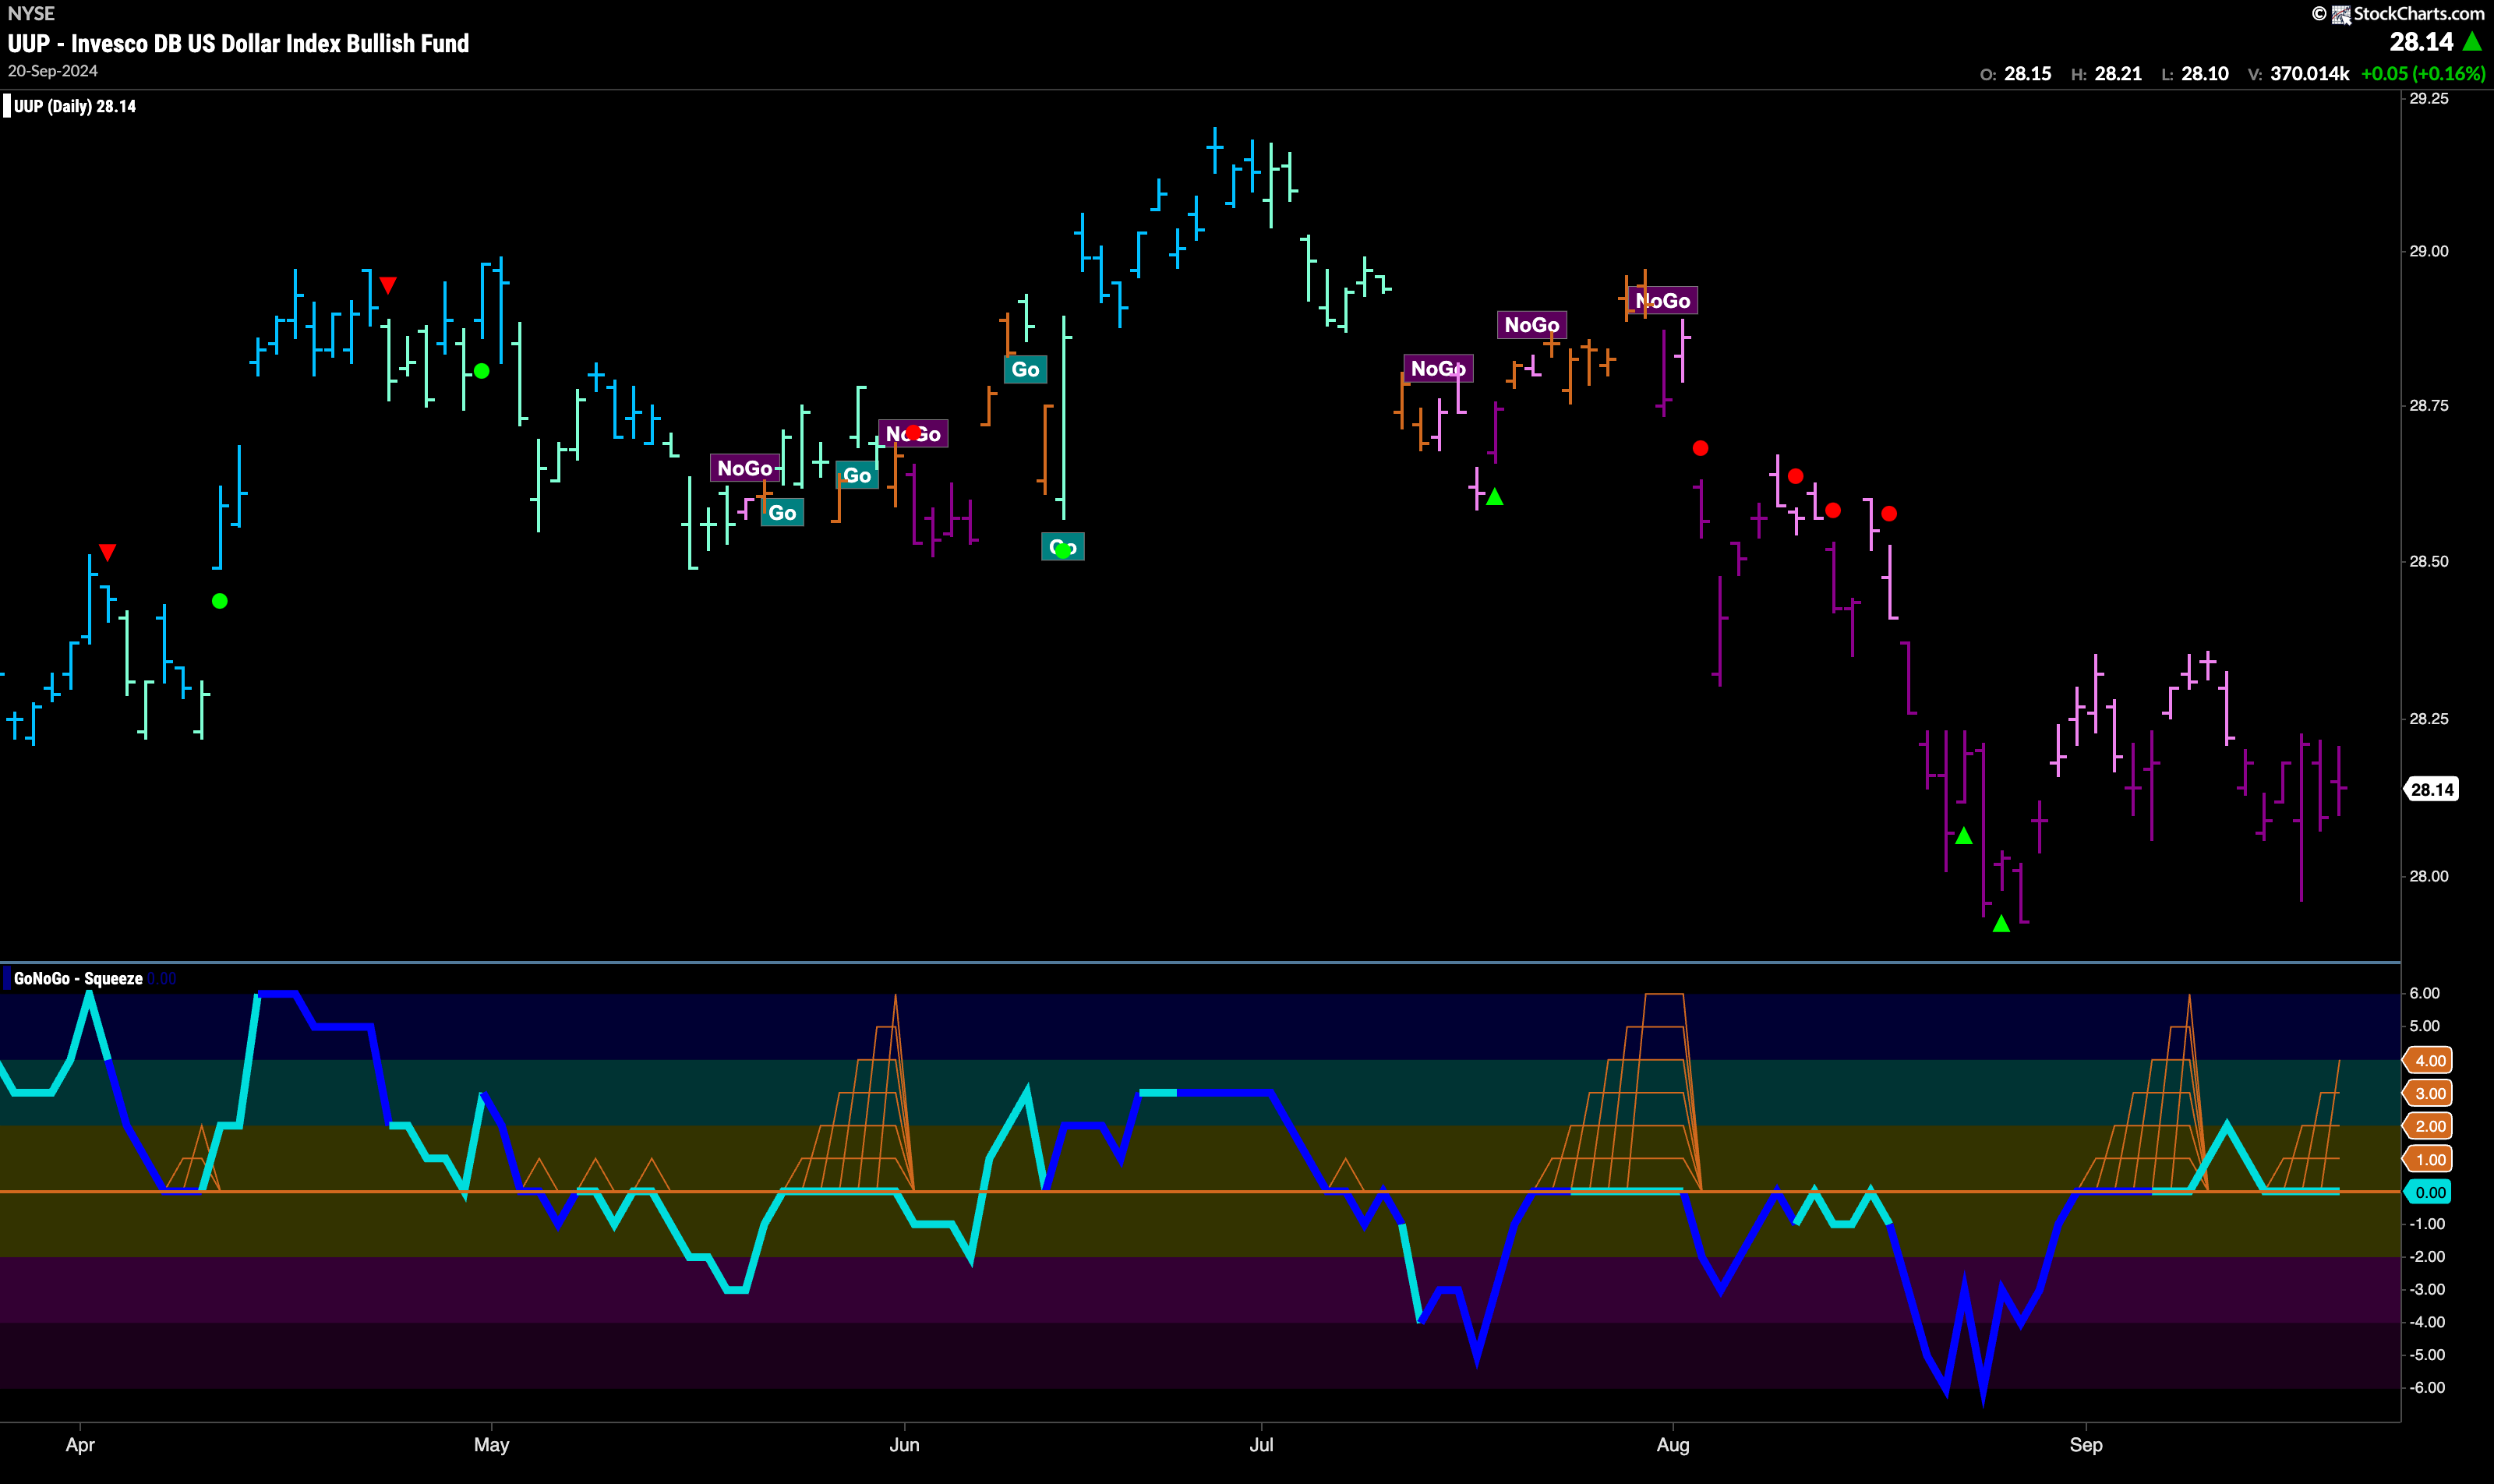
Task: Select the Go label at 28.50 in mid-June
Action: coord(1062,546)
